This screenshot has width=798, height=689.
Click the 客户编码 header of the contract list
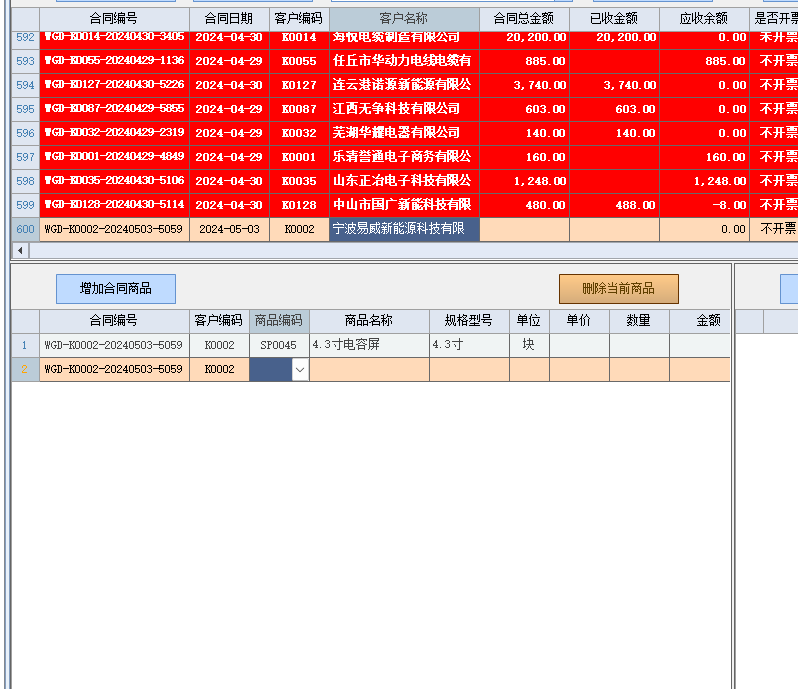[x=299, y=19]
